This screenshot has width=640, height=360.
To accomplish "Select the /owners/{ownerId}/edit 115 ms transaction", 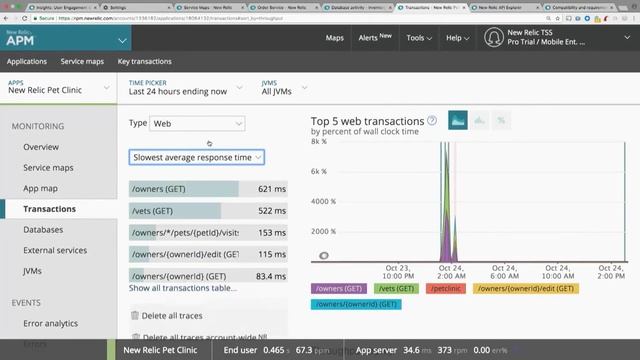I will tap(208, 254).
